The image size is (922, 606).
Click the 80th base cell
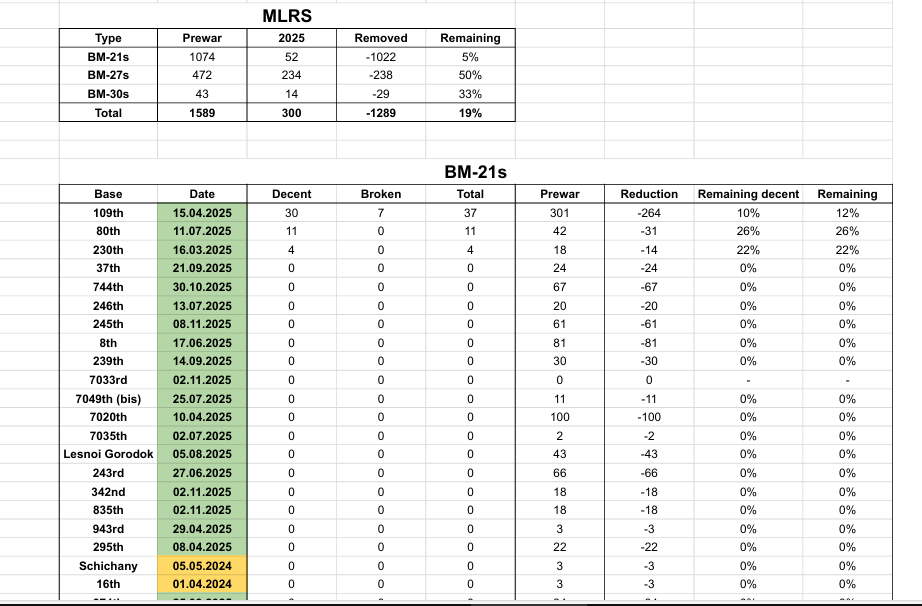(108, 231)
